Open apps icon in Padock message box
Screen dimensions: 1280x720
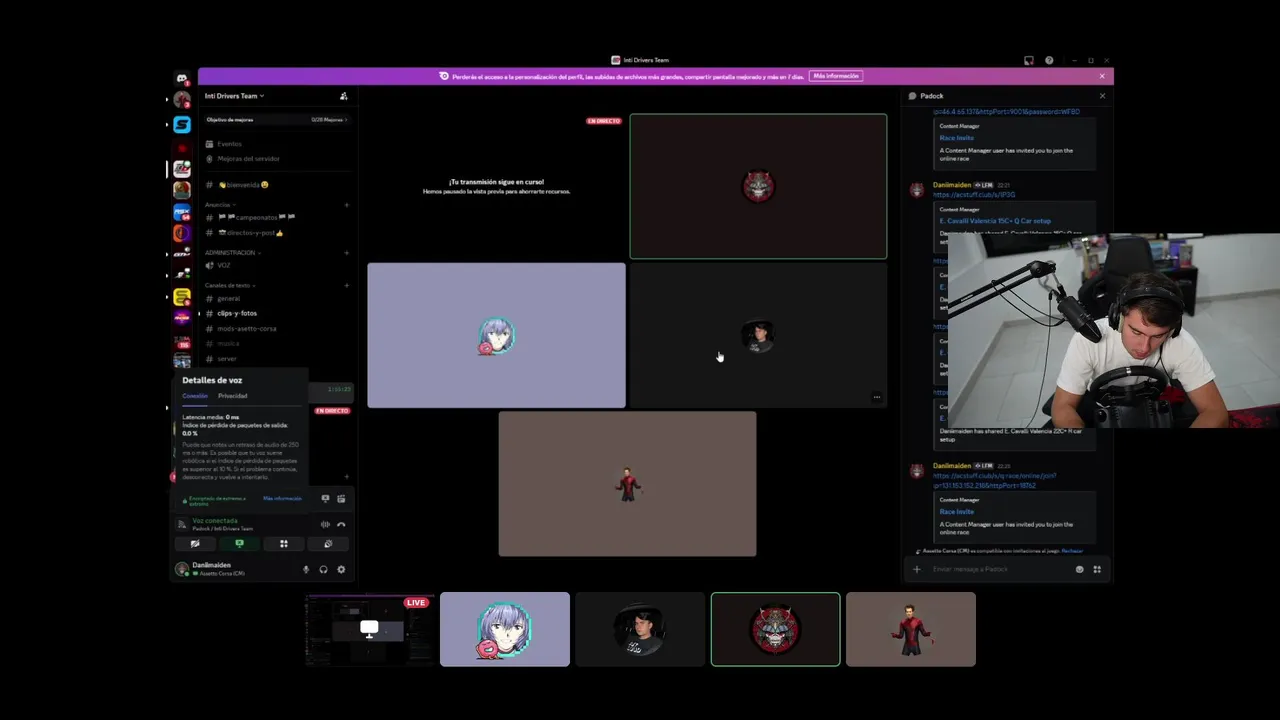pyautogui.click(x=1097, y=569)
